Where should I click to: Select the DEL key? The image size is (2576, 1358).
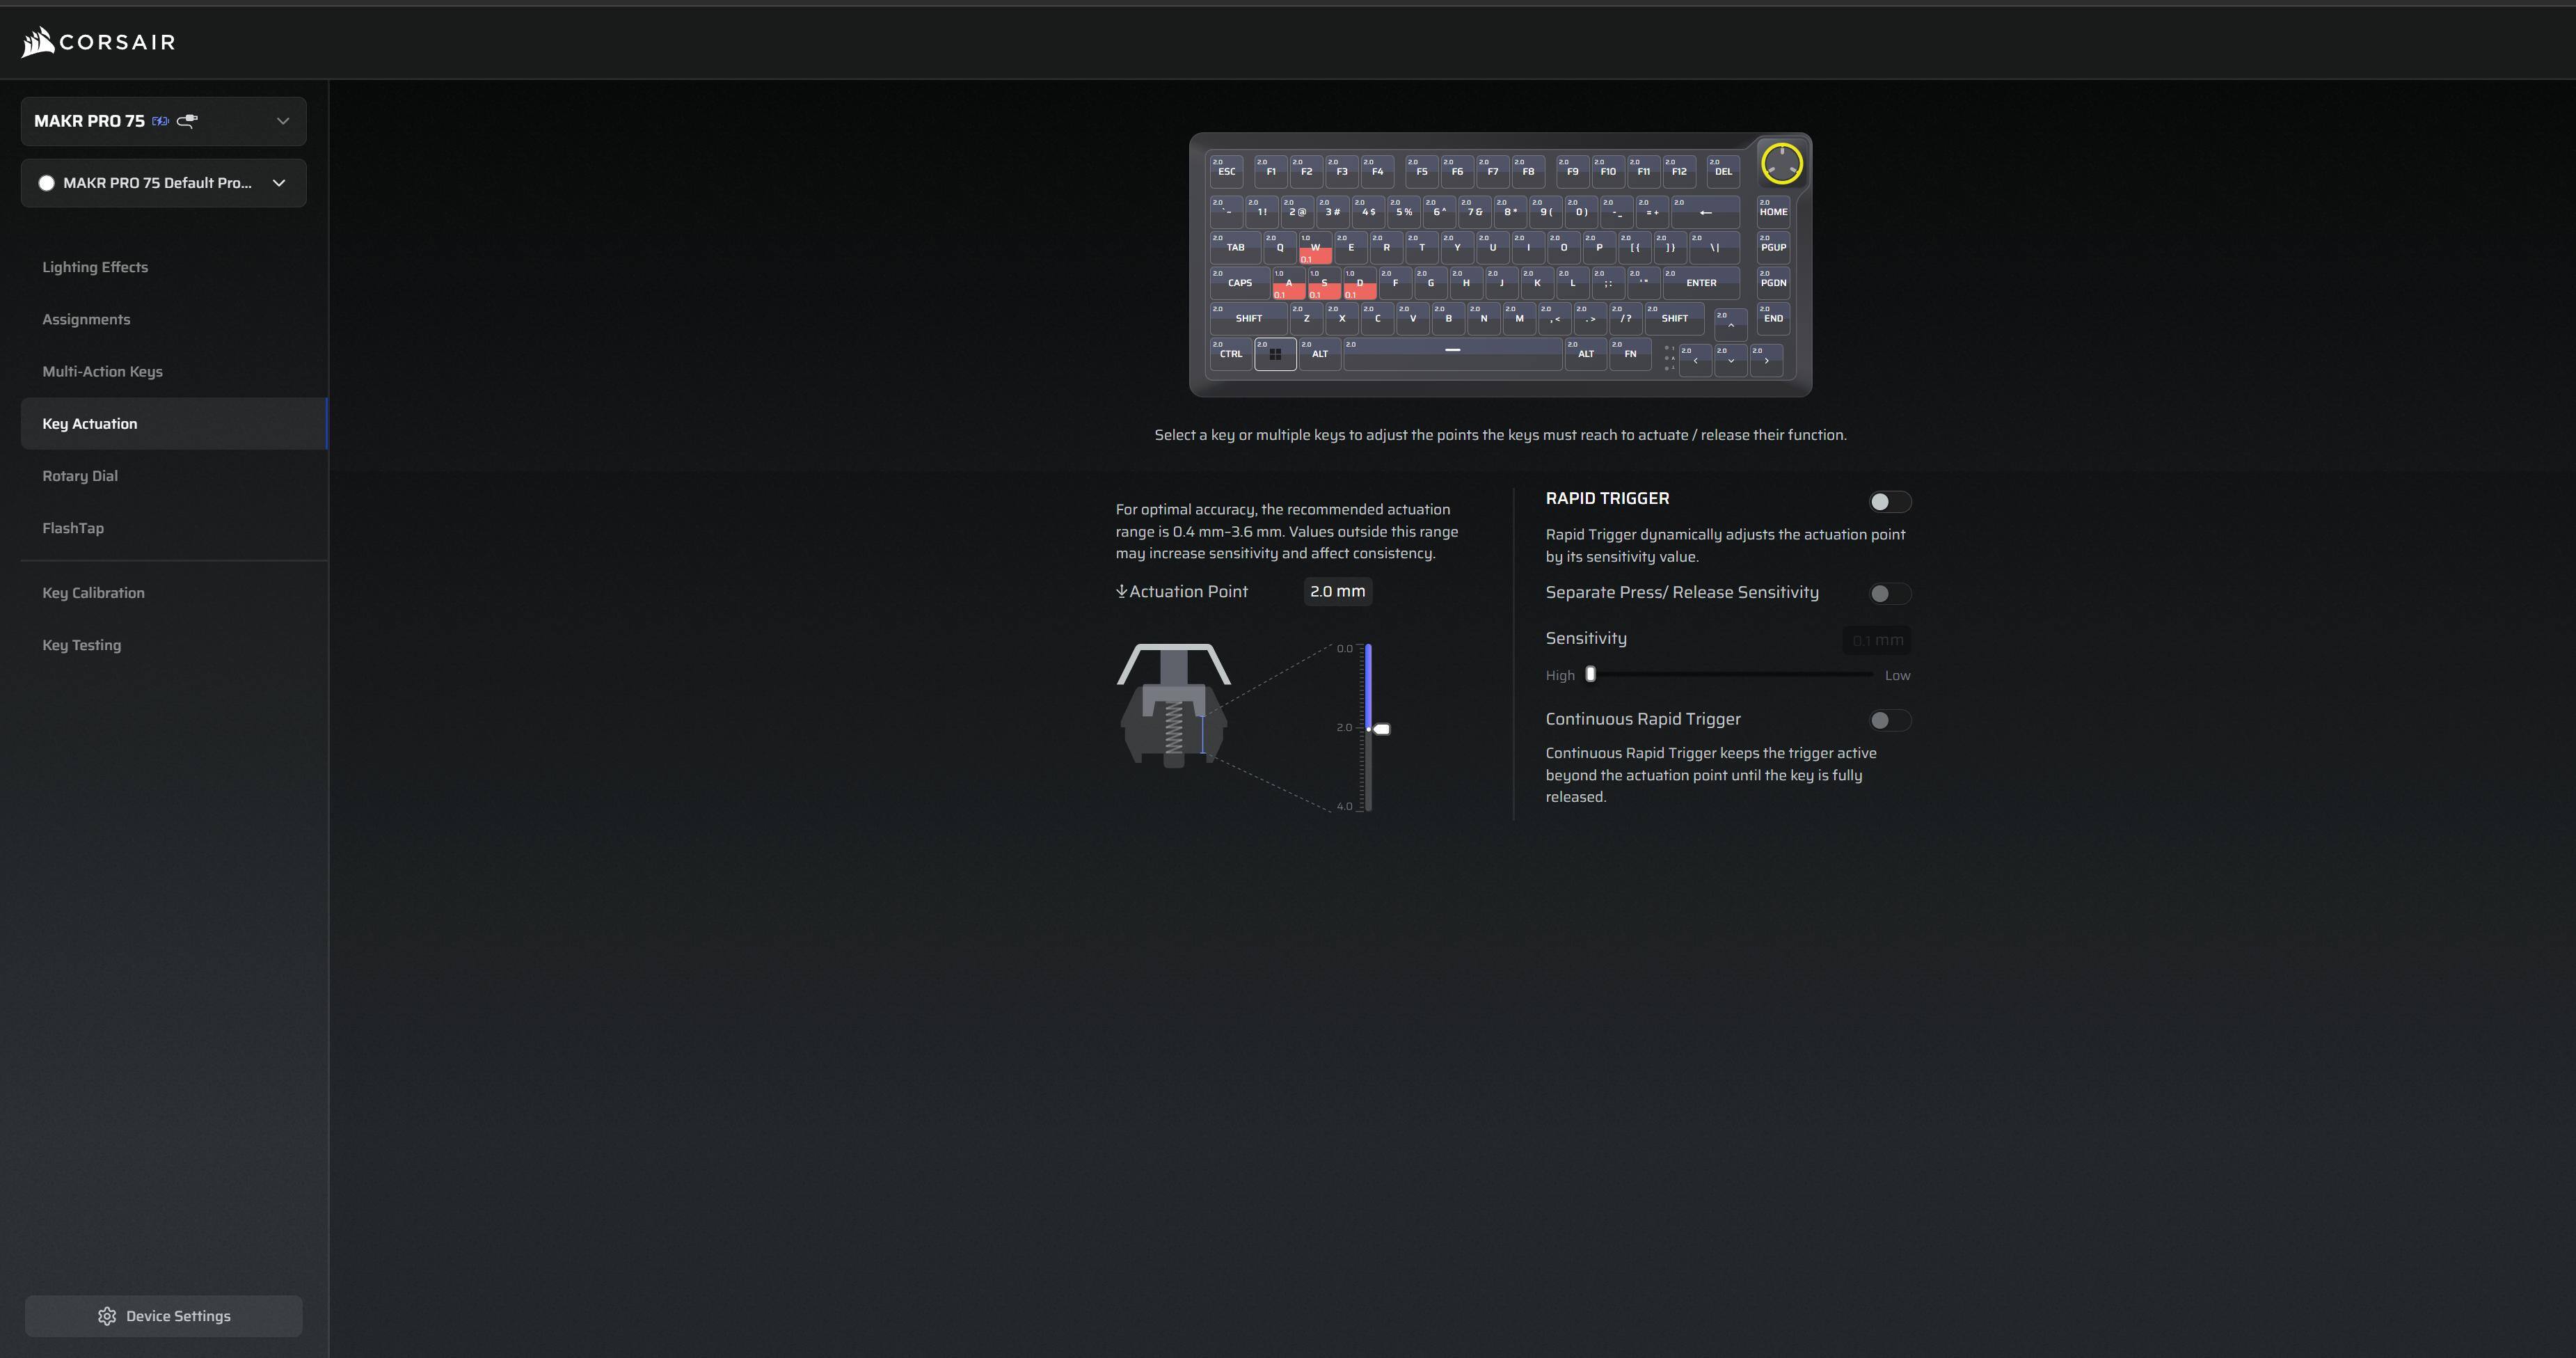[x=1723, y=171]
